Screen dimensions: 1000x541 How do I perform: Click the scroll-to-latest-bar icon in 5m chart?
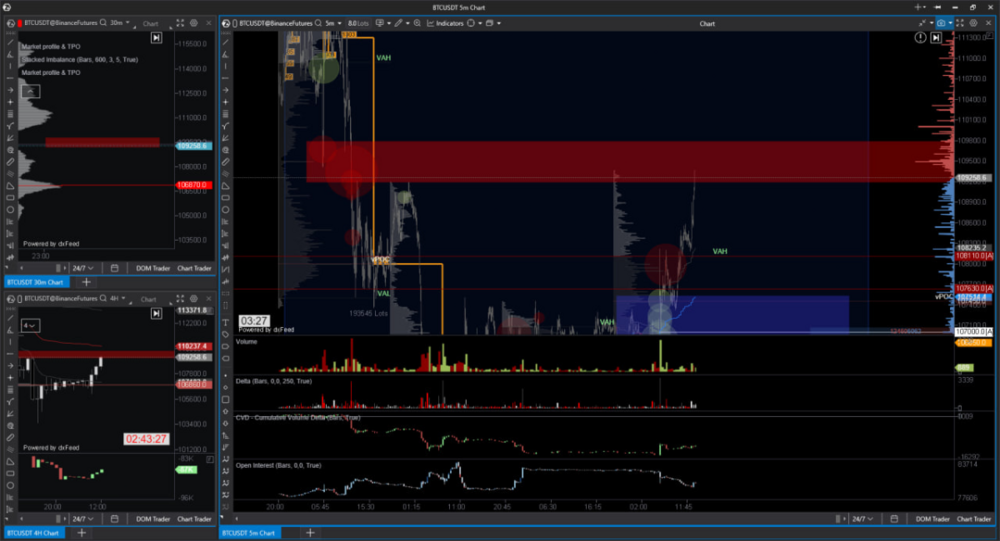point(936,38)
